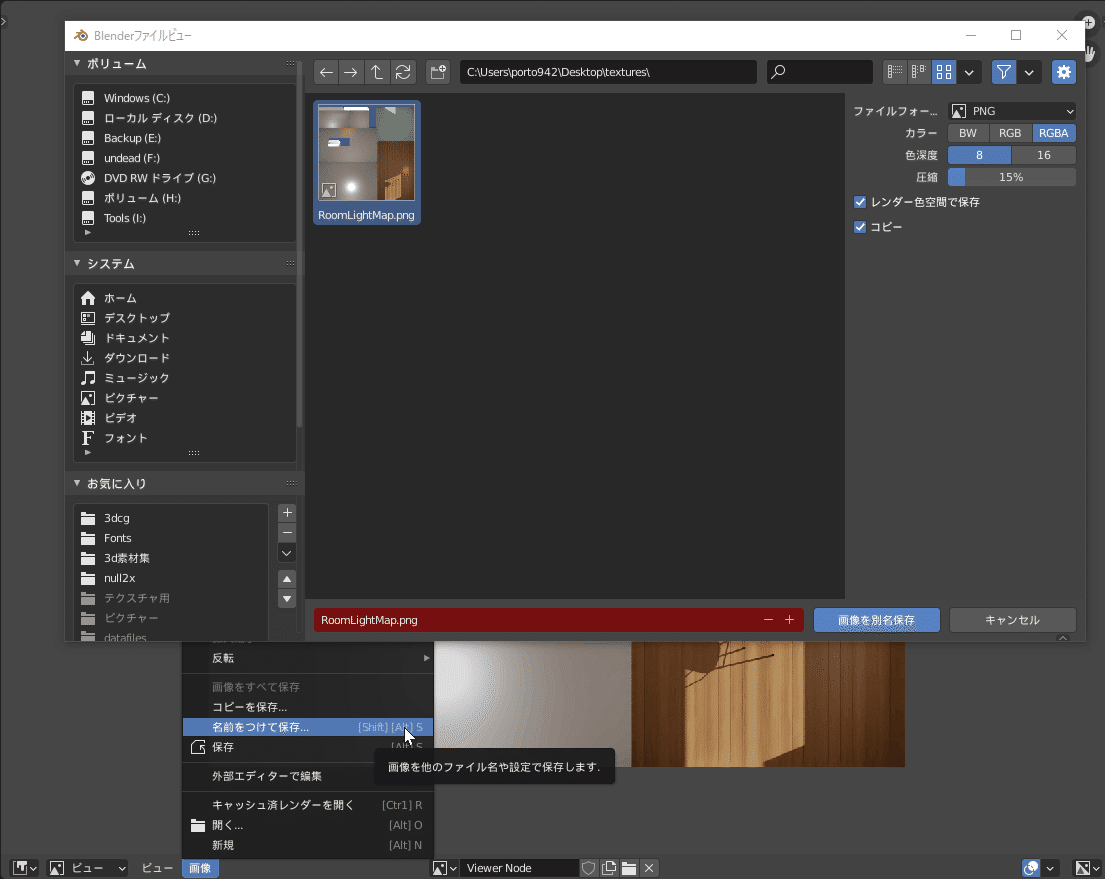
Task: Move bookmark up in list
Action: click(x=287, y=579)
